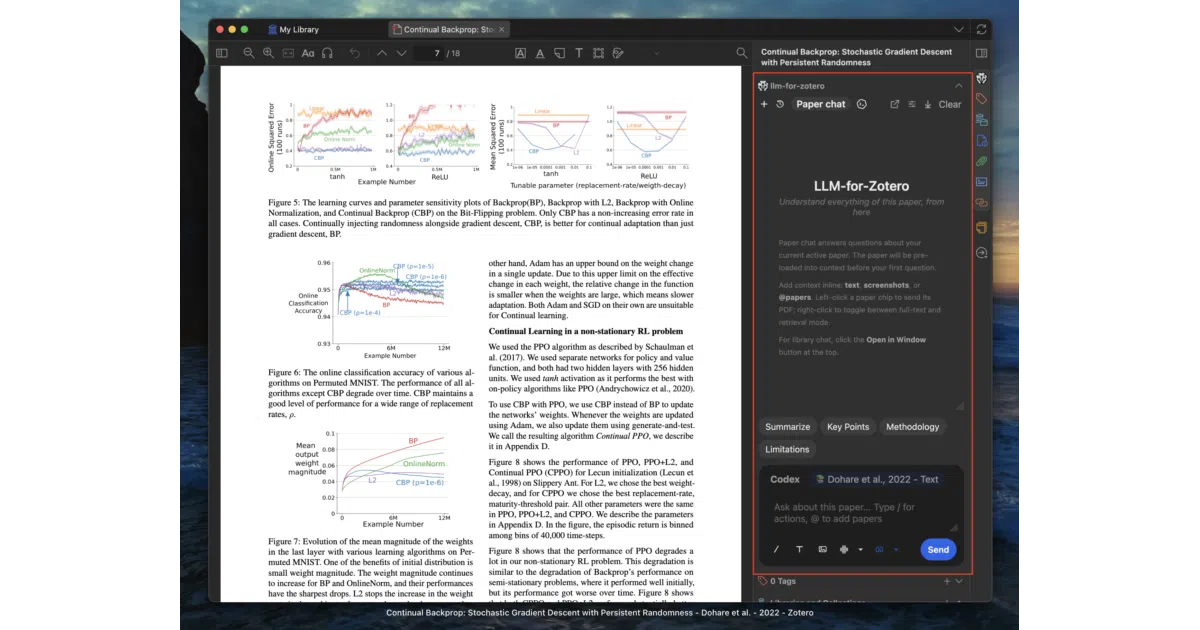Start a new chat with plus icon
The width and height of the screenshot is (1200, 630).
coord(764,104)
